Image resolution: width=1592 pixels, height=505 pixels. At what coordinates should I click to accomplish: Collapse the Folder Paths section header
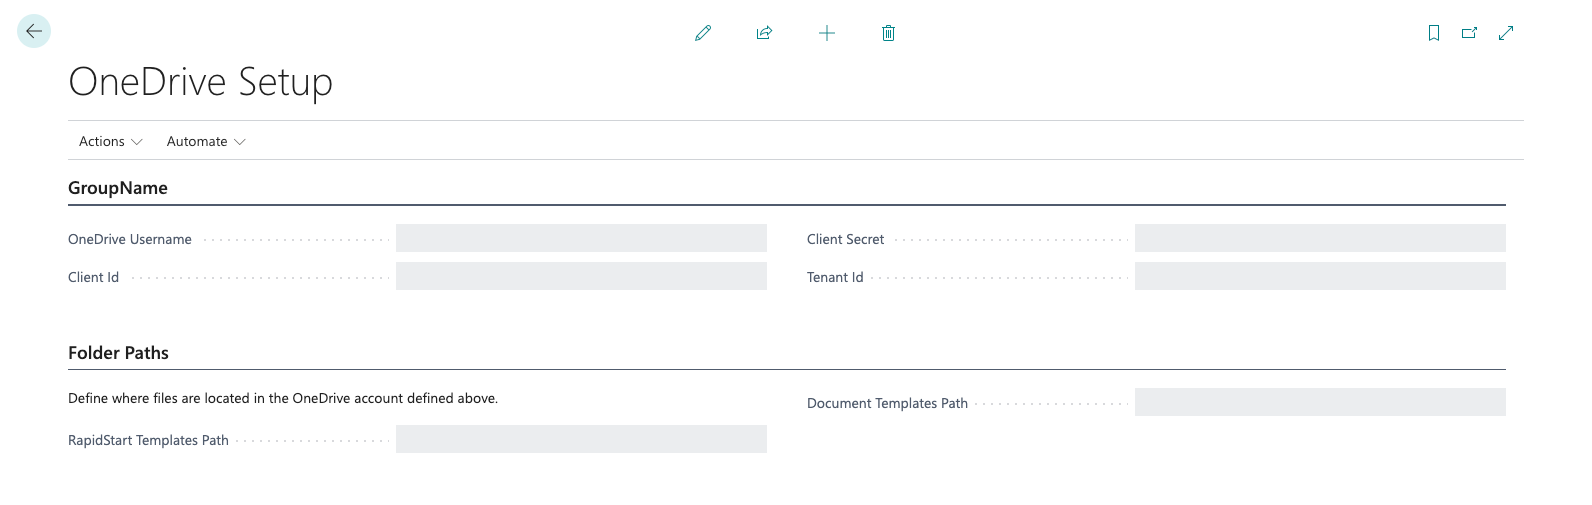click(118, 353)
